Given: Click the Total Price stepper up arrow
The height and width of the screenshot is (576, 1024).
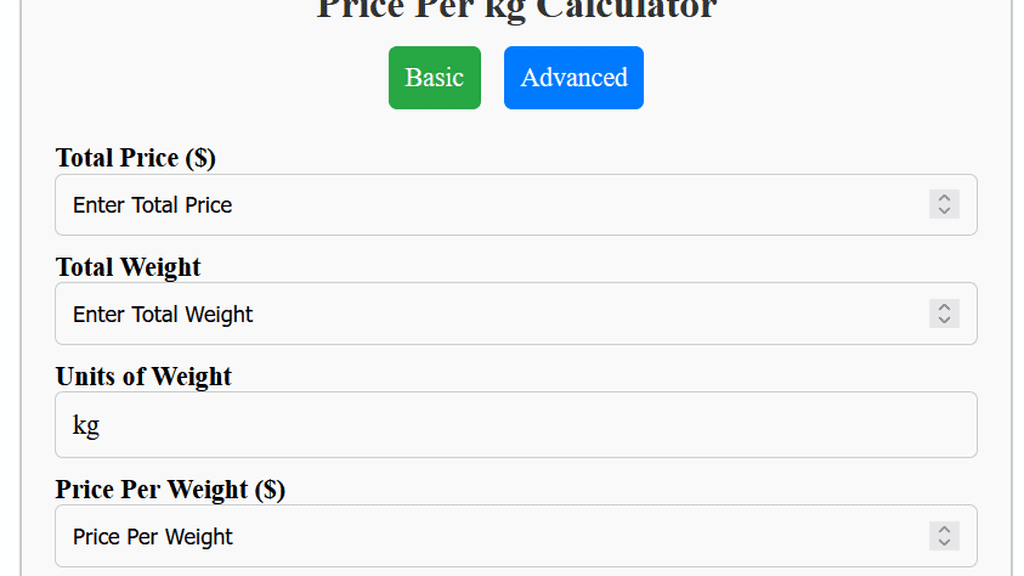Looking at the screenshot, I should (944, 199).
